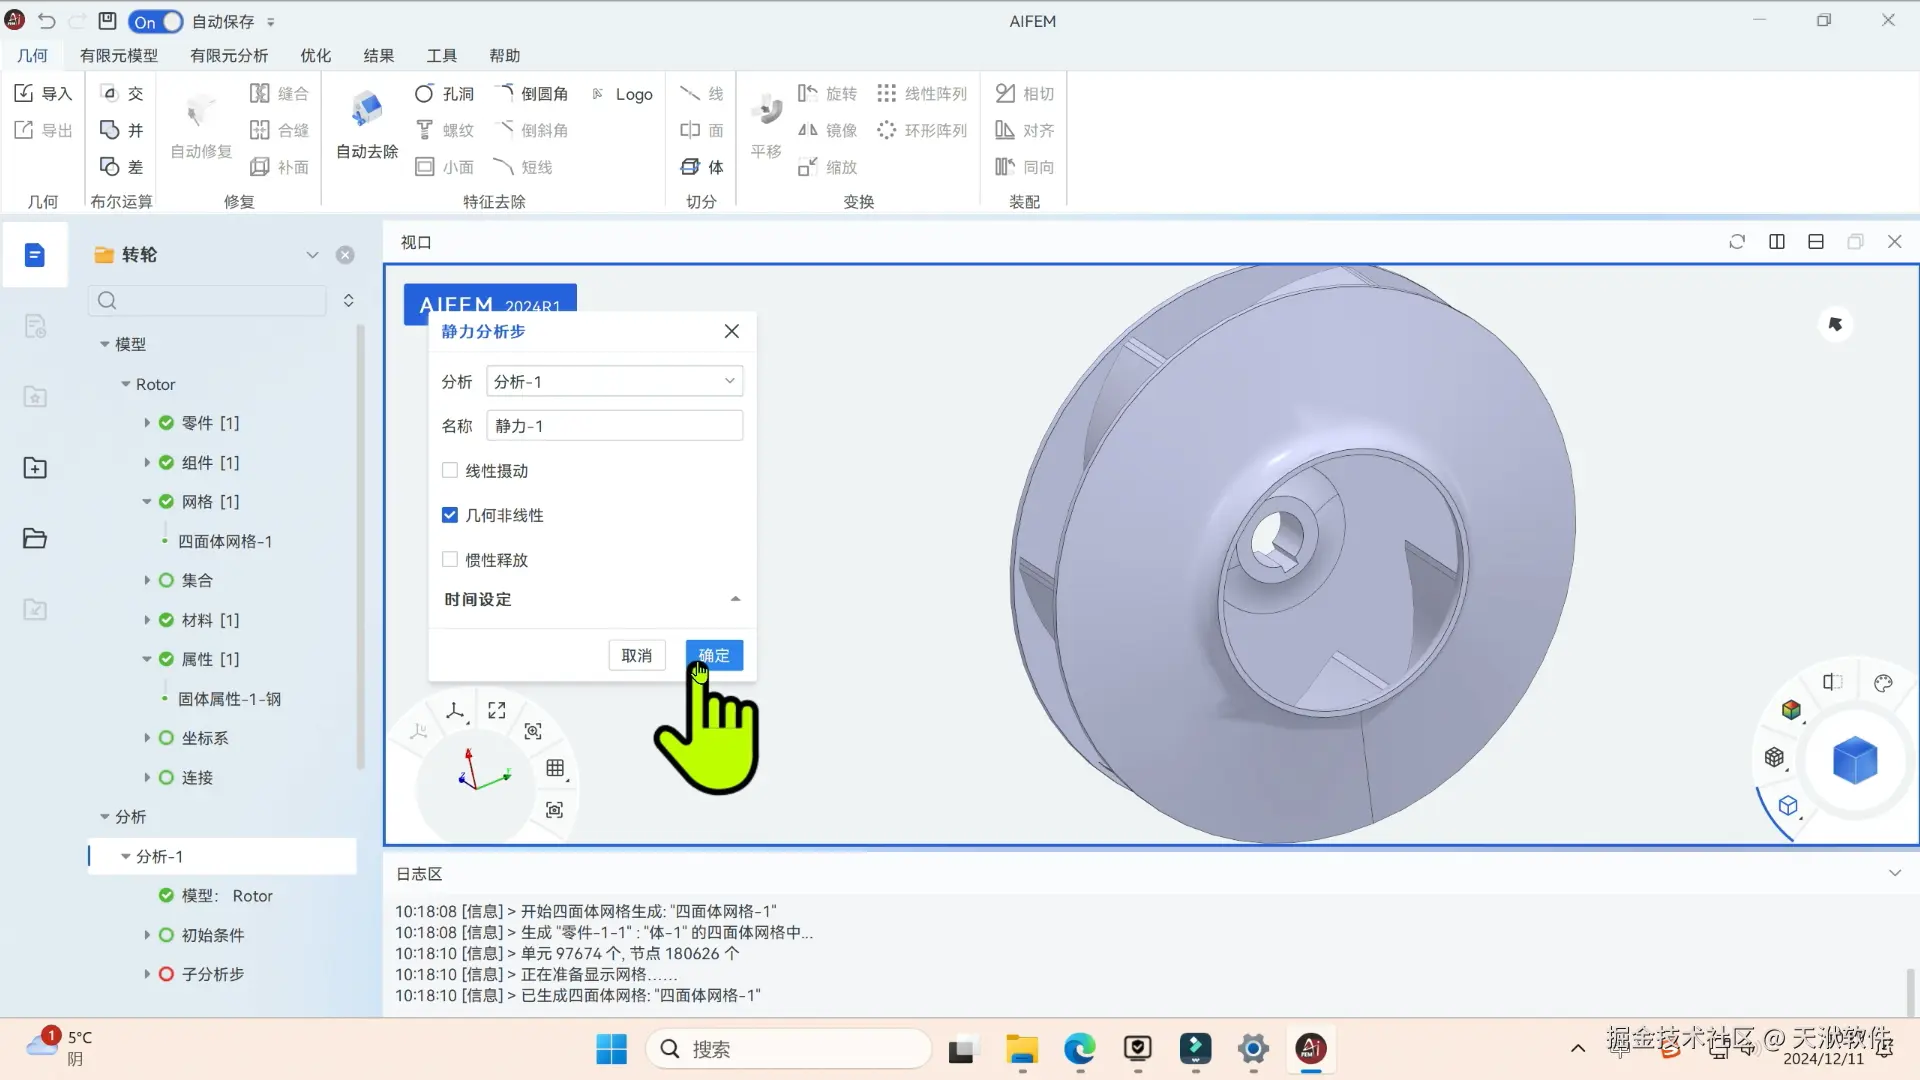Open the 分析-1 analysis dropdown
The height and width of the screenshot is (1080, 1920).
point(614,381)
